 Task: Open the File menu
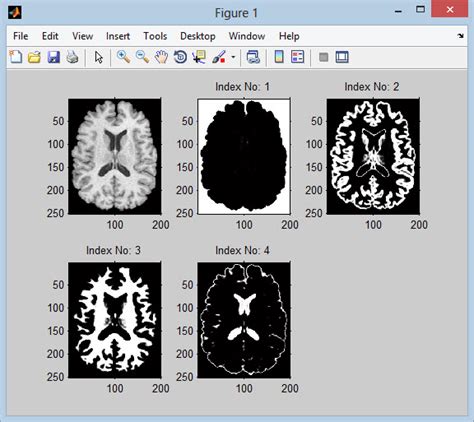20,36
